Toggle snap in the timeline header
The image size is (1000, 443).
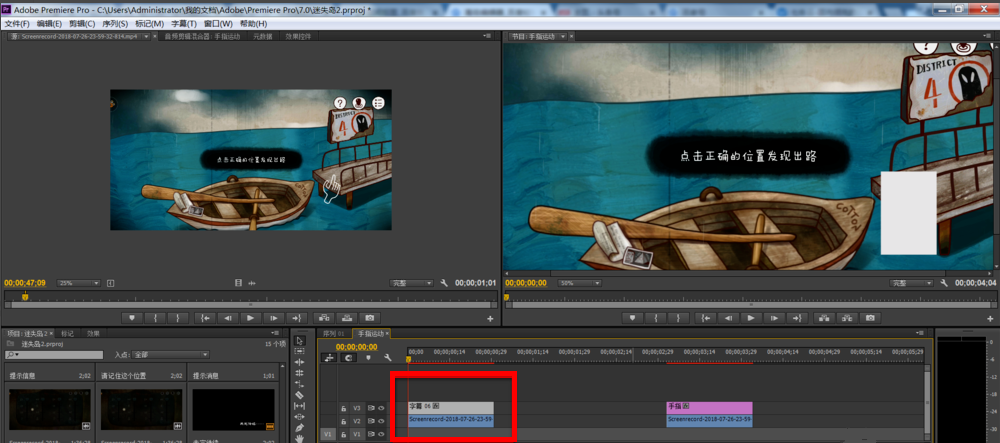[349, 357]
